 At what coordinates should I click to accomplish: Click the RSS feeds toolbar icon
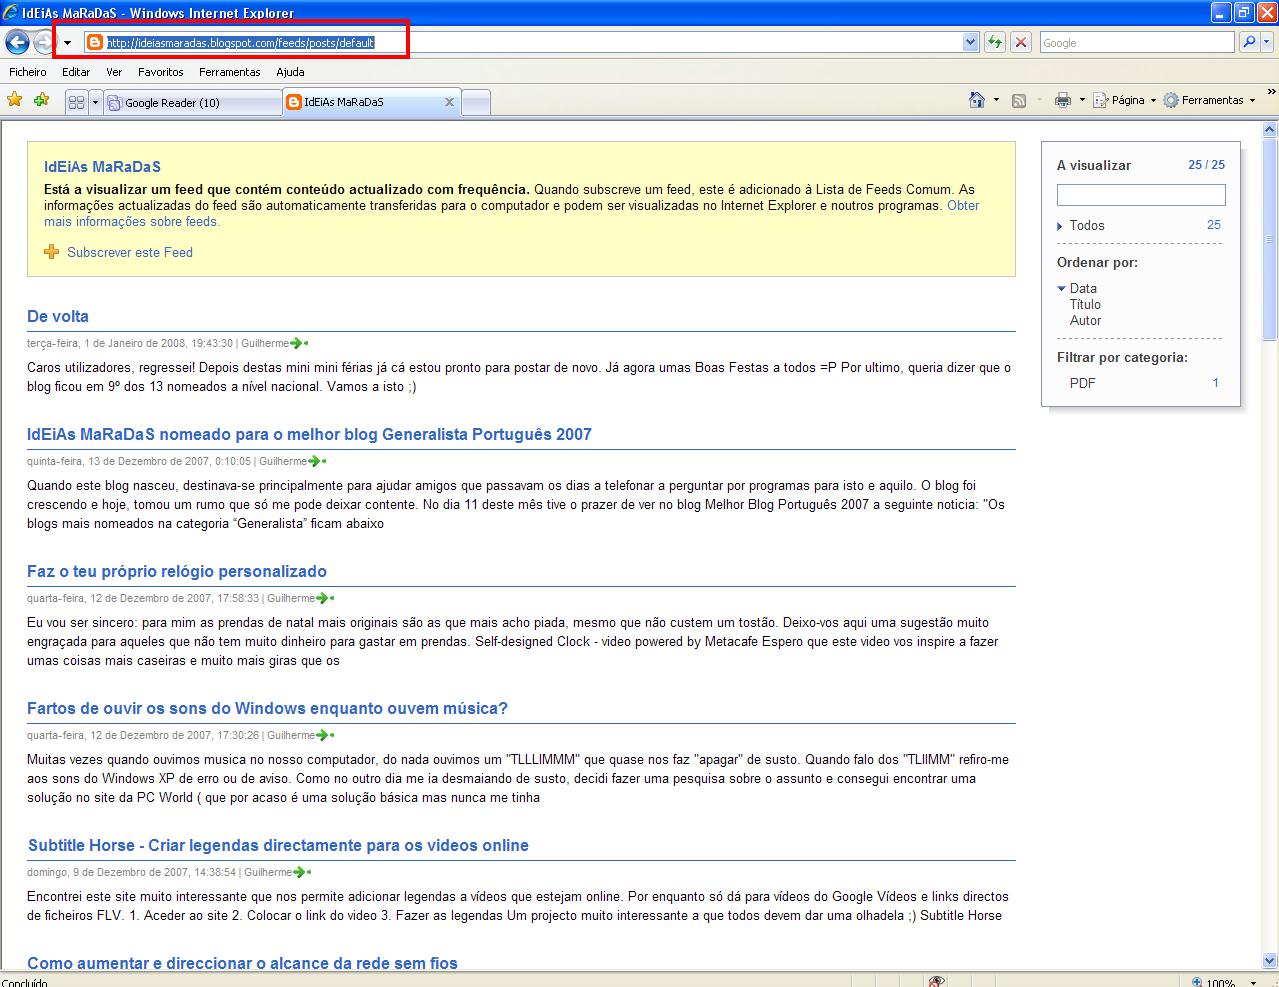coord(1019,100)
